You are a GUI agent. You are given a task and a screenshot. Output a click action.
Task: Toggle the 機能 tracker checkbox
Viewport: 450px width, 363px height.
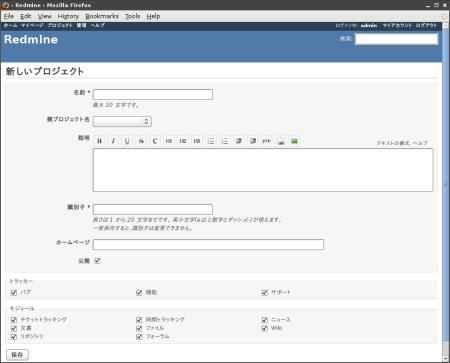139,293
